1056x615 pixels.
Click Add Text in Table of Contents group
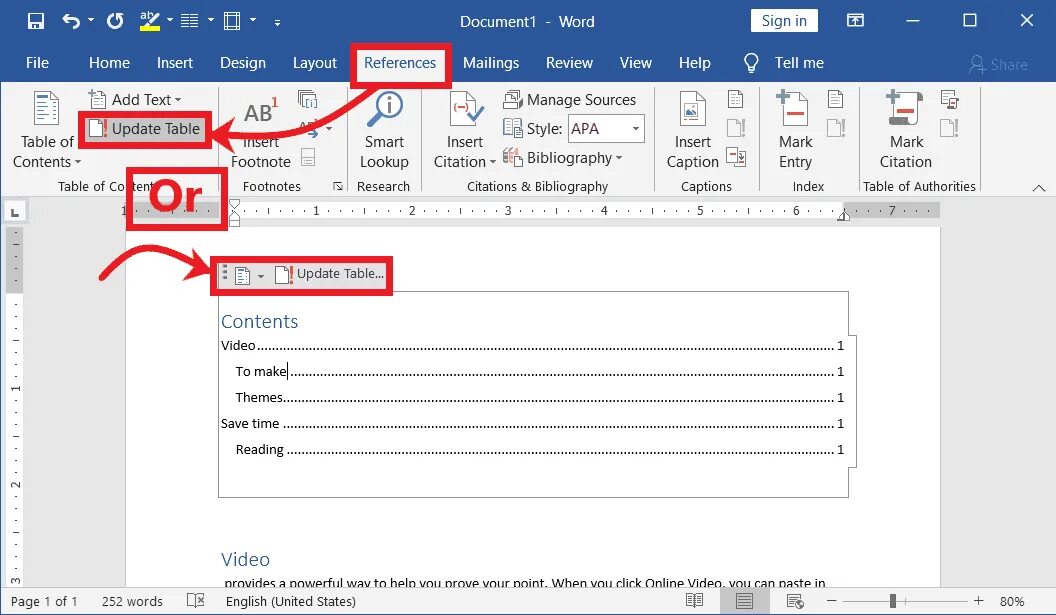(135, 100)
